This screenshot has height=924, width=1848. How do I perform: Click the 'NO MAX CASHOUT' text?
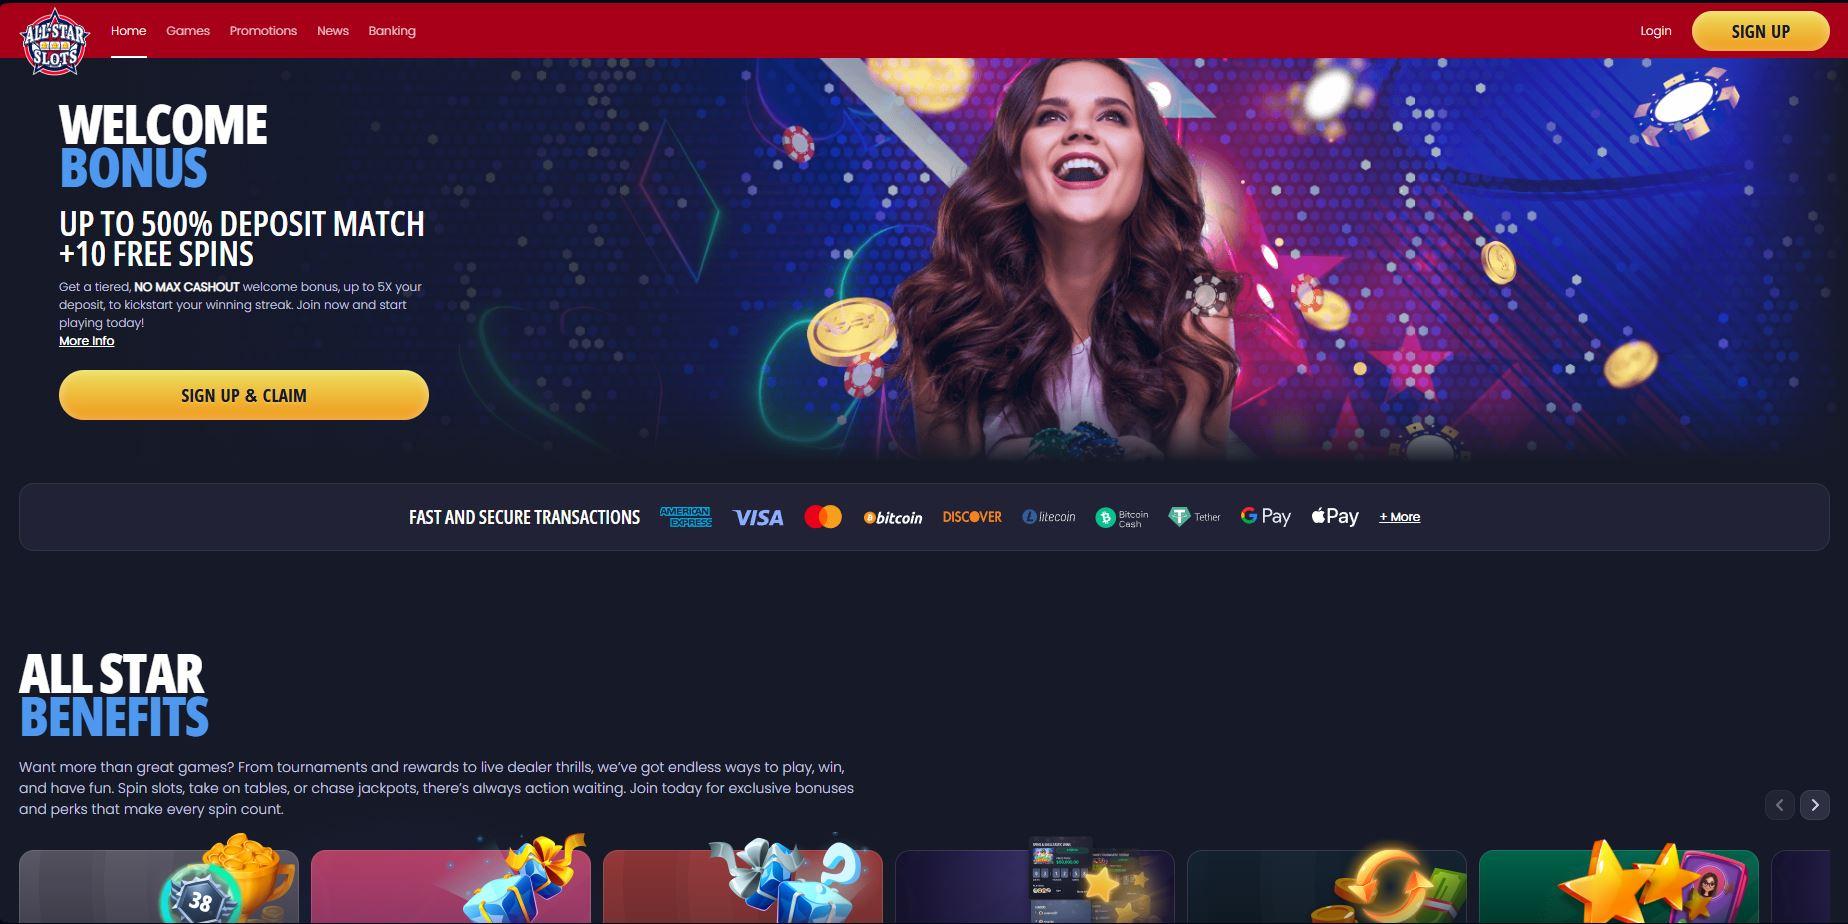tap(187, 287)
